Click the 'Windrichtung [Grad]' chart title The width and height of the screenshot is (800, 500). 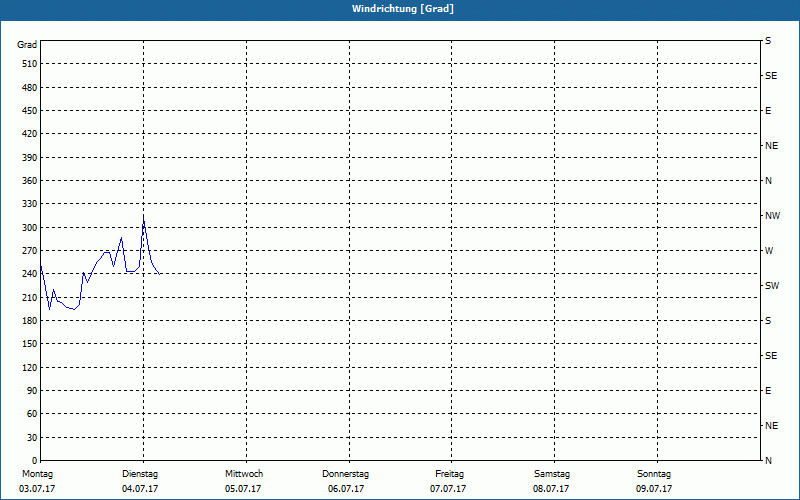coord(403,9)
